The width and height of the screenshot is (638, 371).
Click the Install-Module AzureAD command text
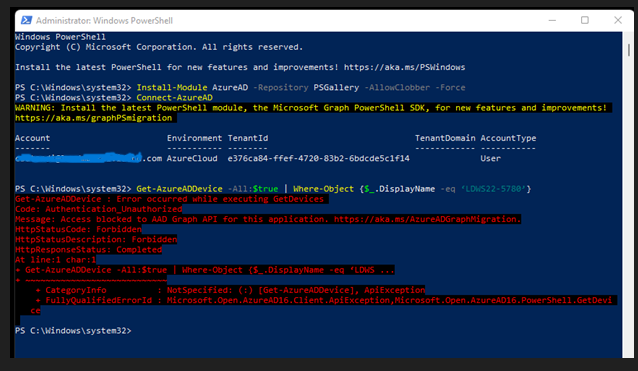[x=192, y=87]
